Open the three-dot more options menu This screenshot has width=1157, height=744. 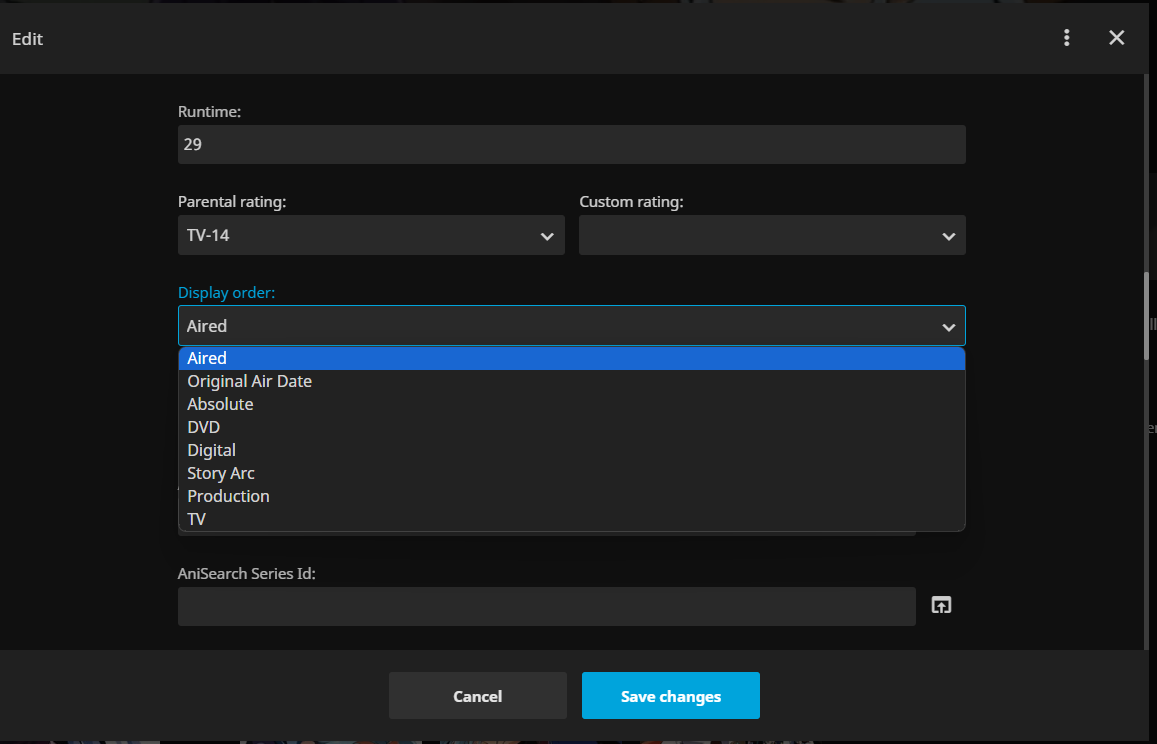pyautogui.click(x=1067, y=38)
